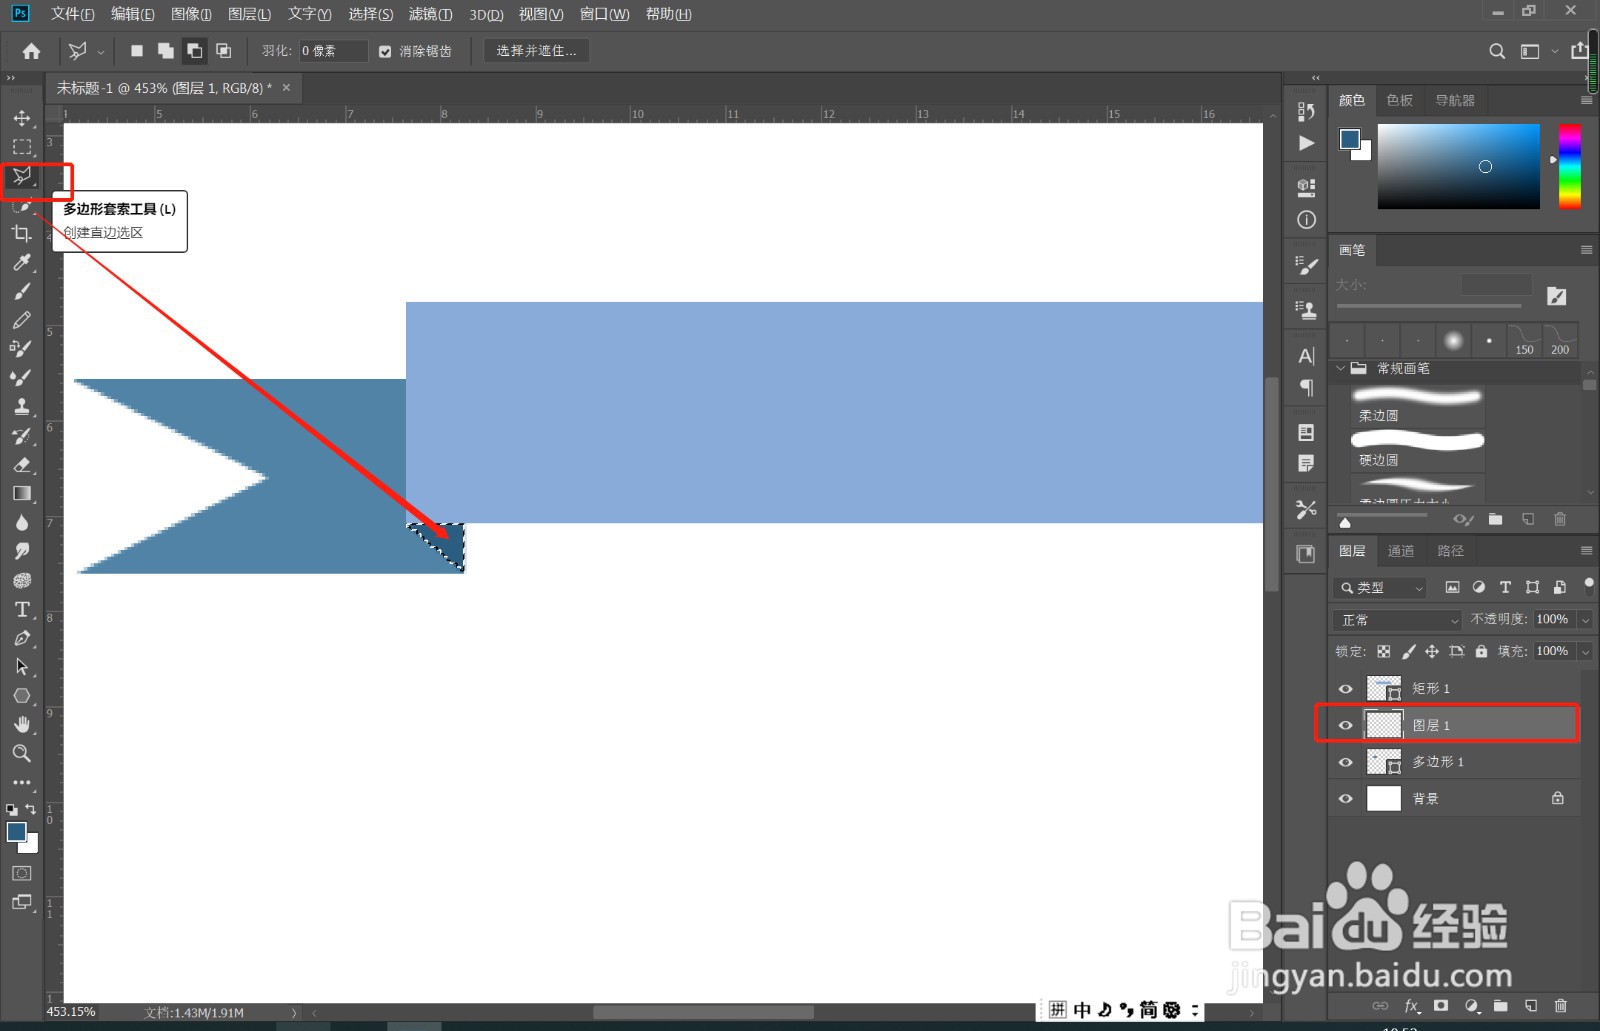Select the Rectangular Marquee tool
This screenshot has width=1600, height=1031.
point(22,147)
